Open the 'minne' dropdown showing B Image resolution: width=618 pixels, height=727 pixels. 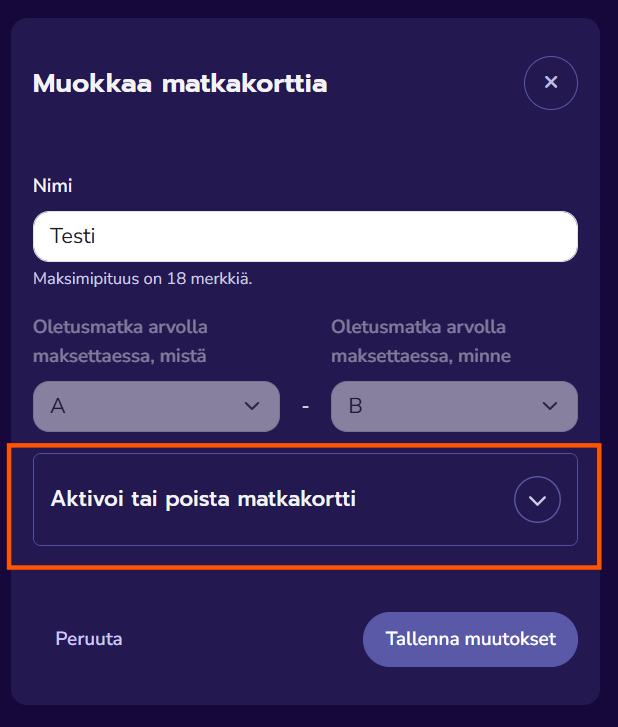(453, 406)
